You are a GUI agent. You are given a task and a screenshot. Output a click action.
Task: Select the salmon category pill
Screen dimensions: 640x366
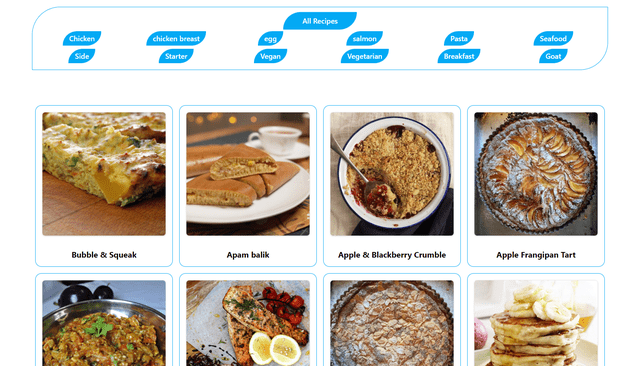[x=364, y=38]
